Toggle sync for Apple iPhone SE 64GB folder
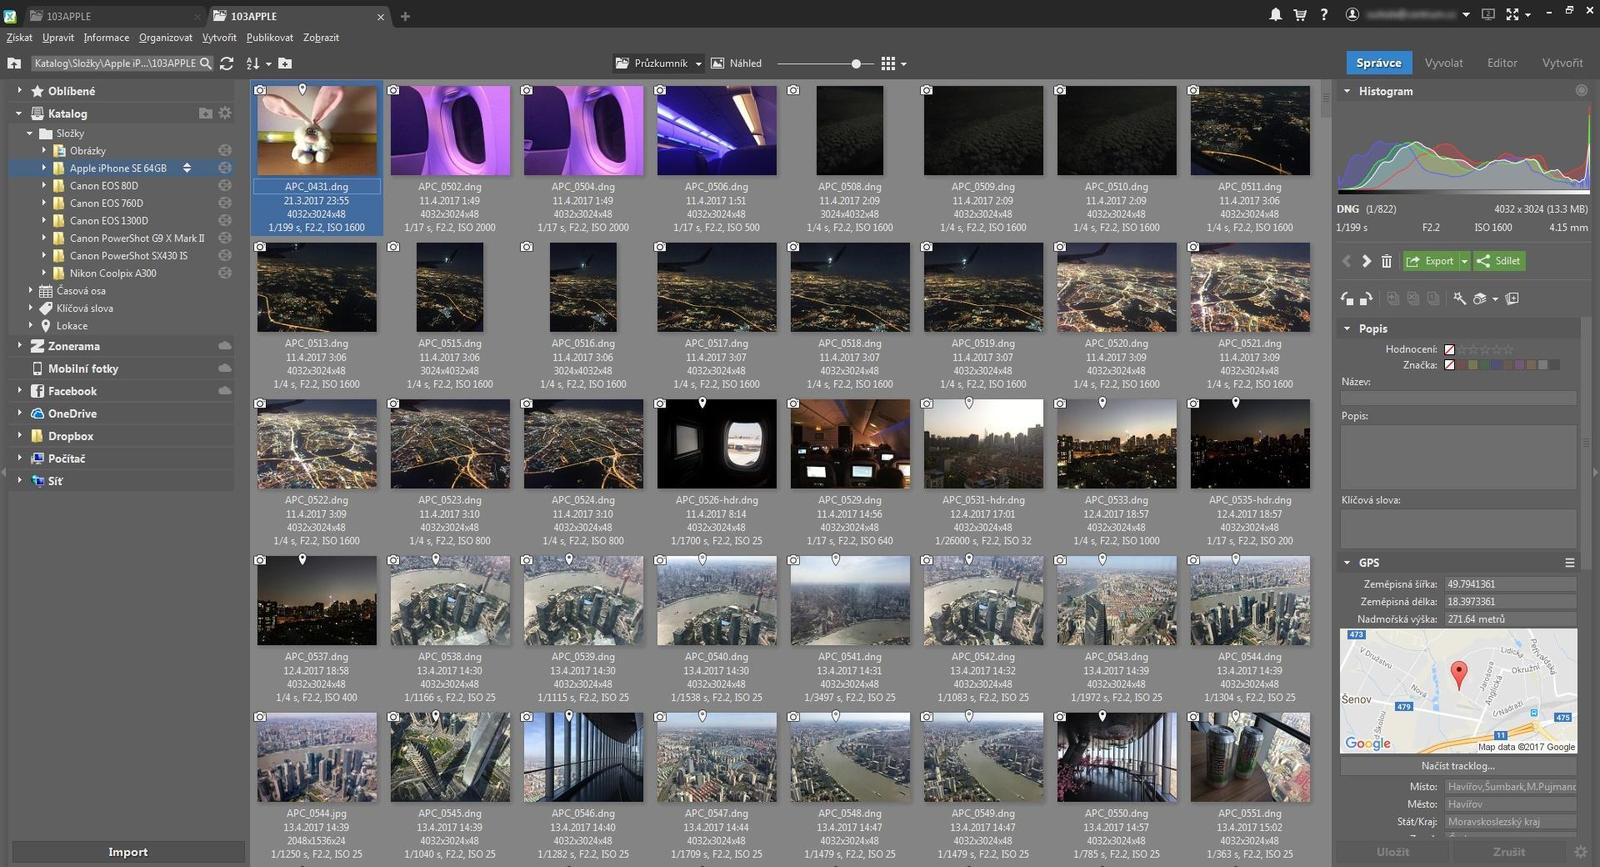Image resolution: width=1600 pixels, height=867 pixels. [225, 168]
